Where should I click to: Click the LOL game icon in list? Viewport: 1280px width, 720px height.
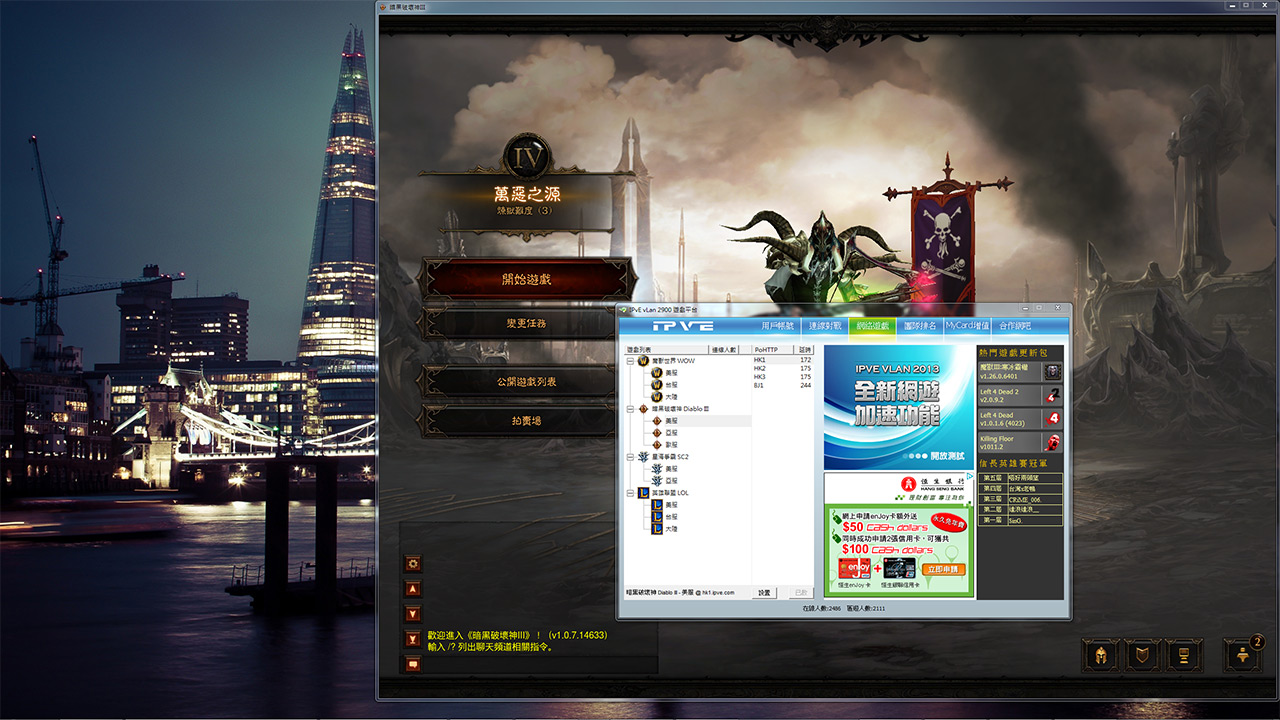[x=643, y=492]
